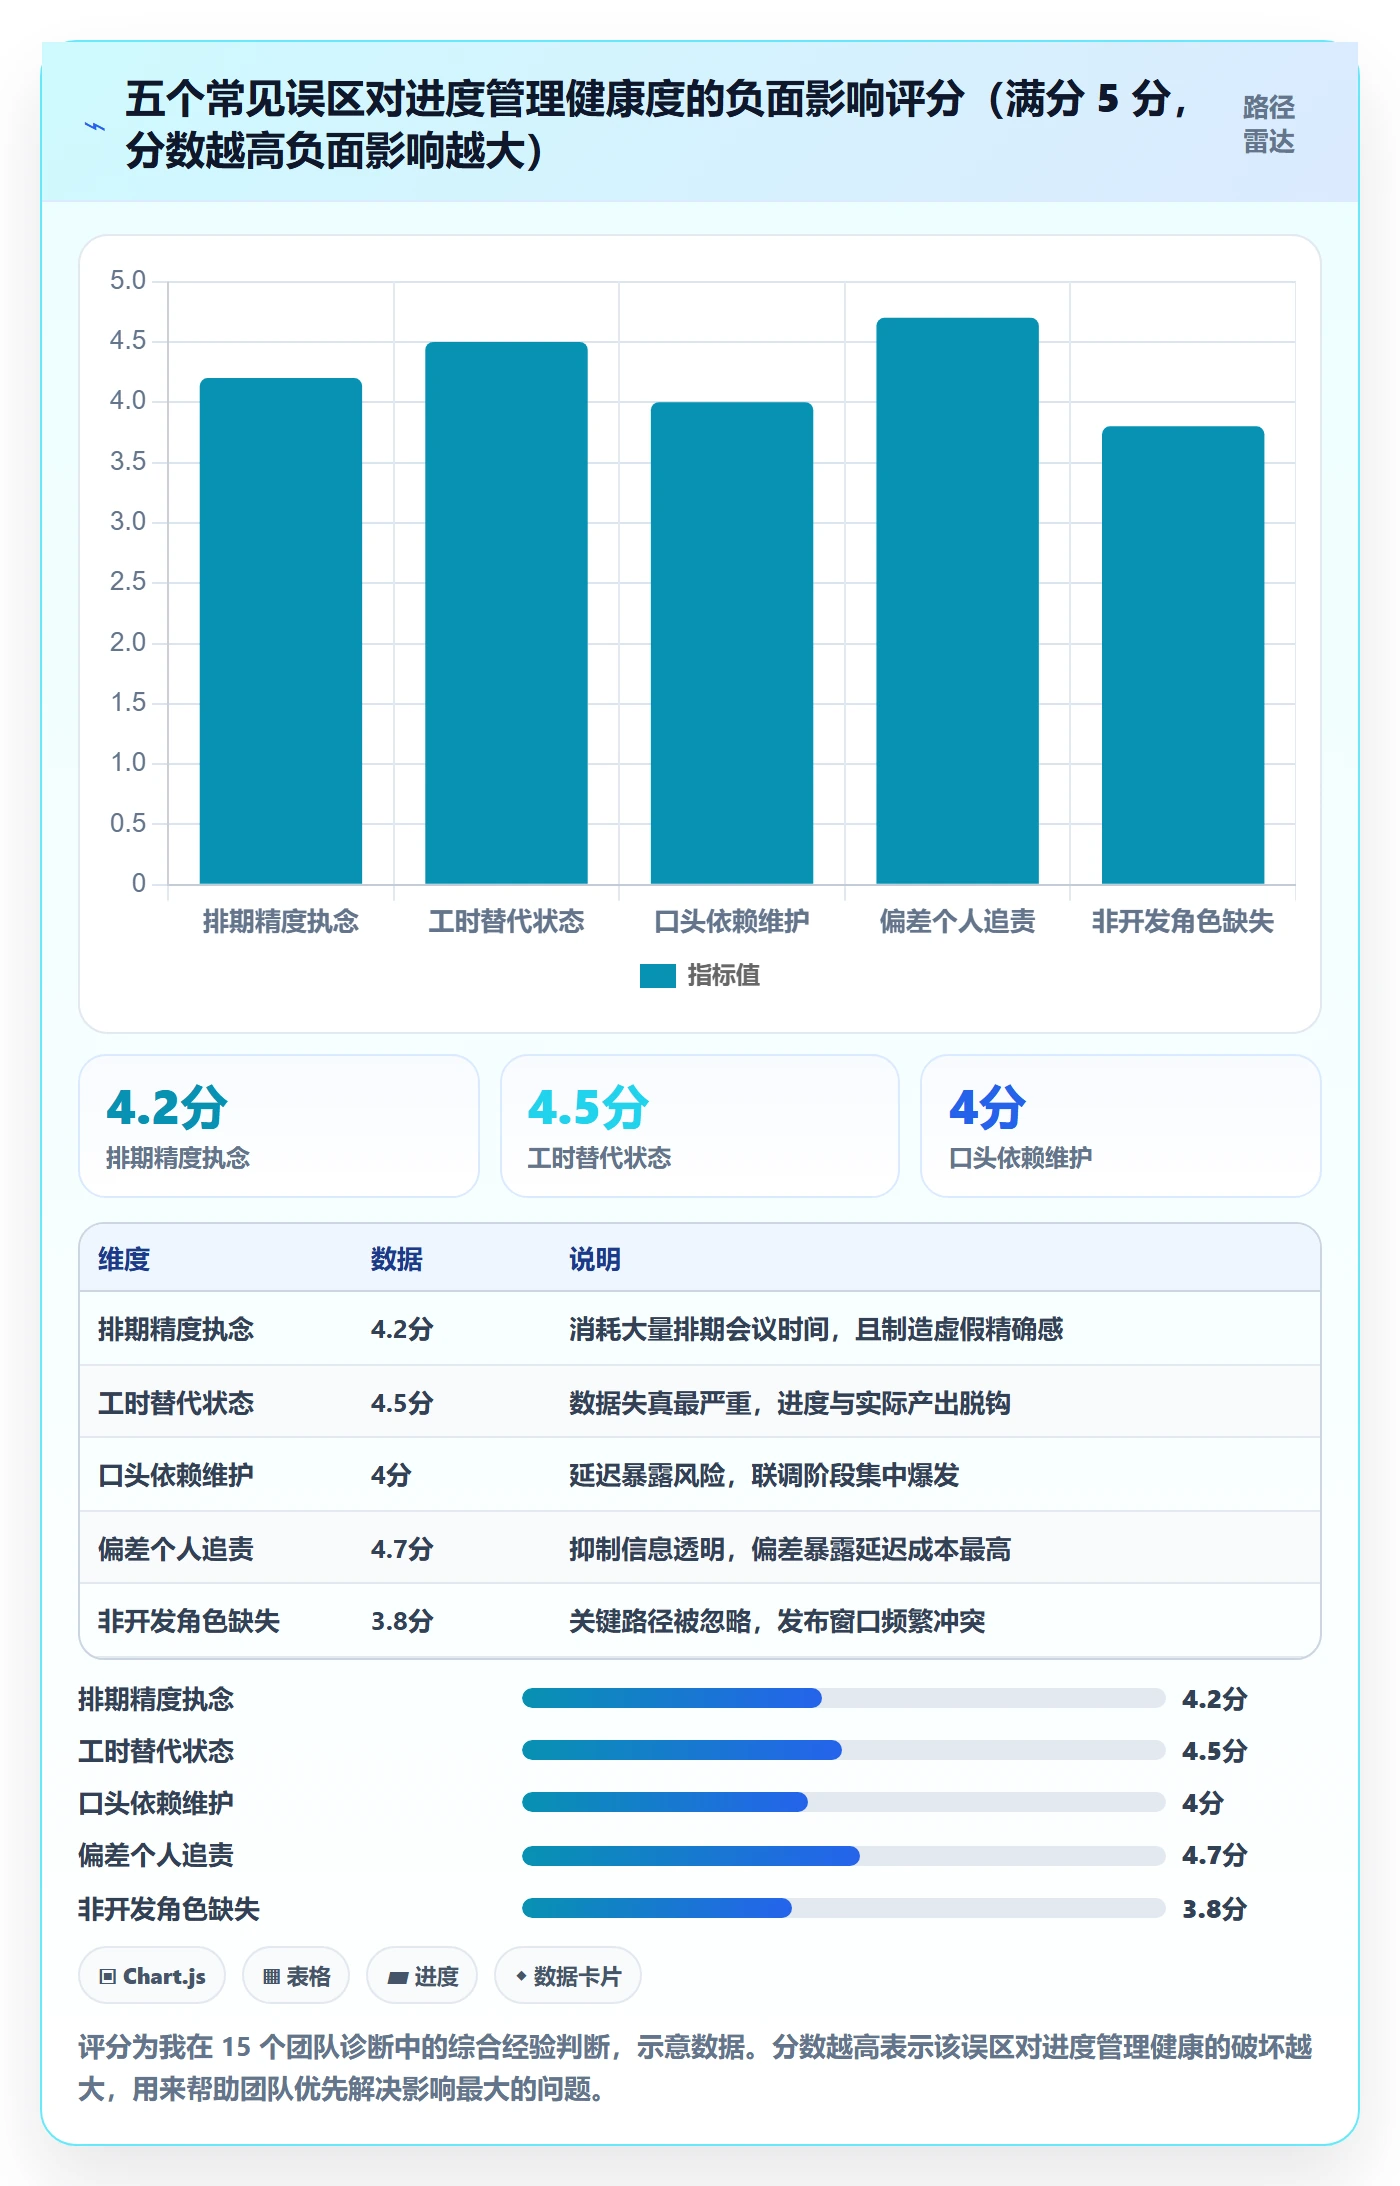Select 排期精度执念 table row name
This screenshot has width=1400, height=2186.
[176, 1329]
